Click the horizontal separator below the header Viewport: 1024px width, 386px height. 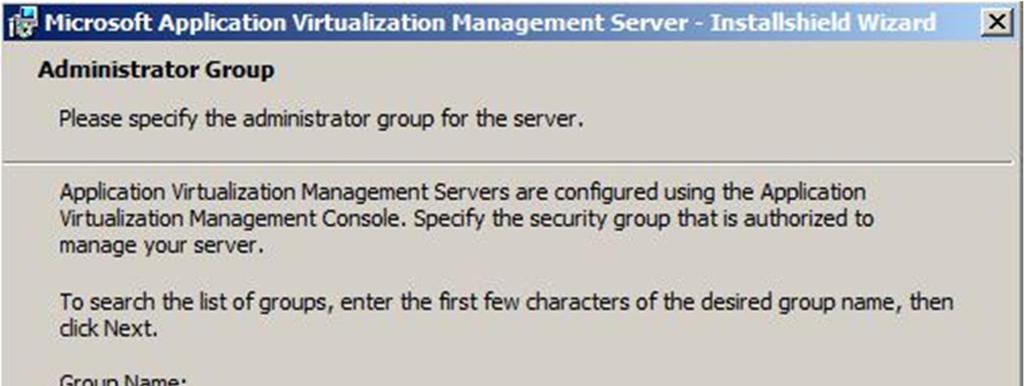click(512, 161)
